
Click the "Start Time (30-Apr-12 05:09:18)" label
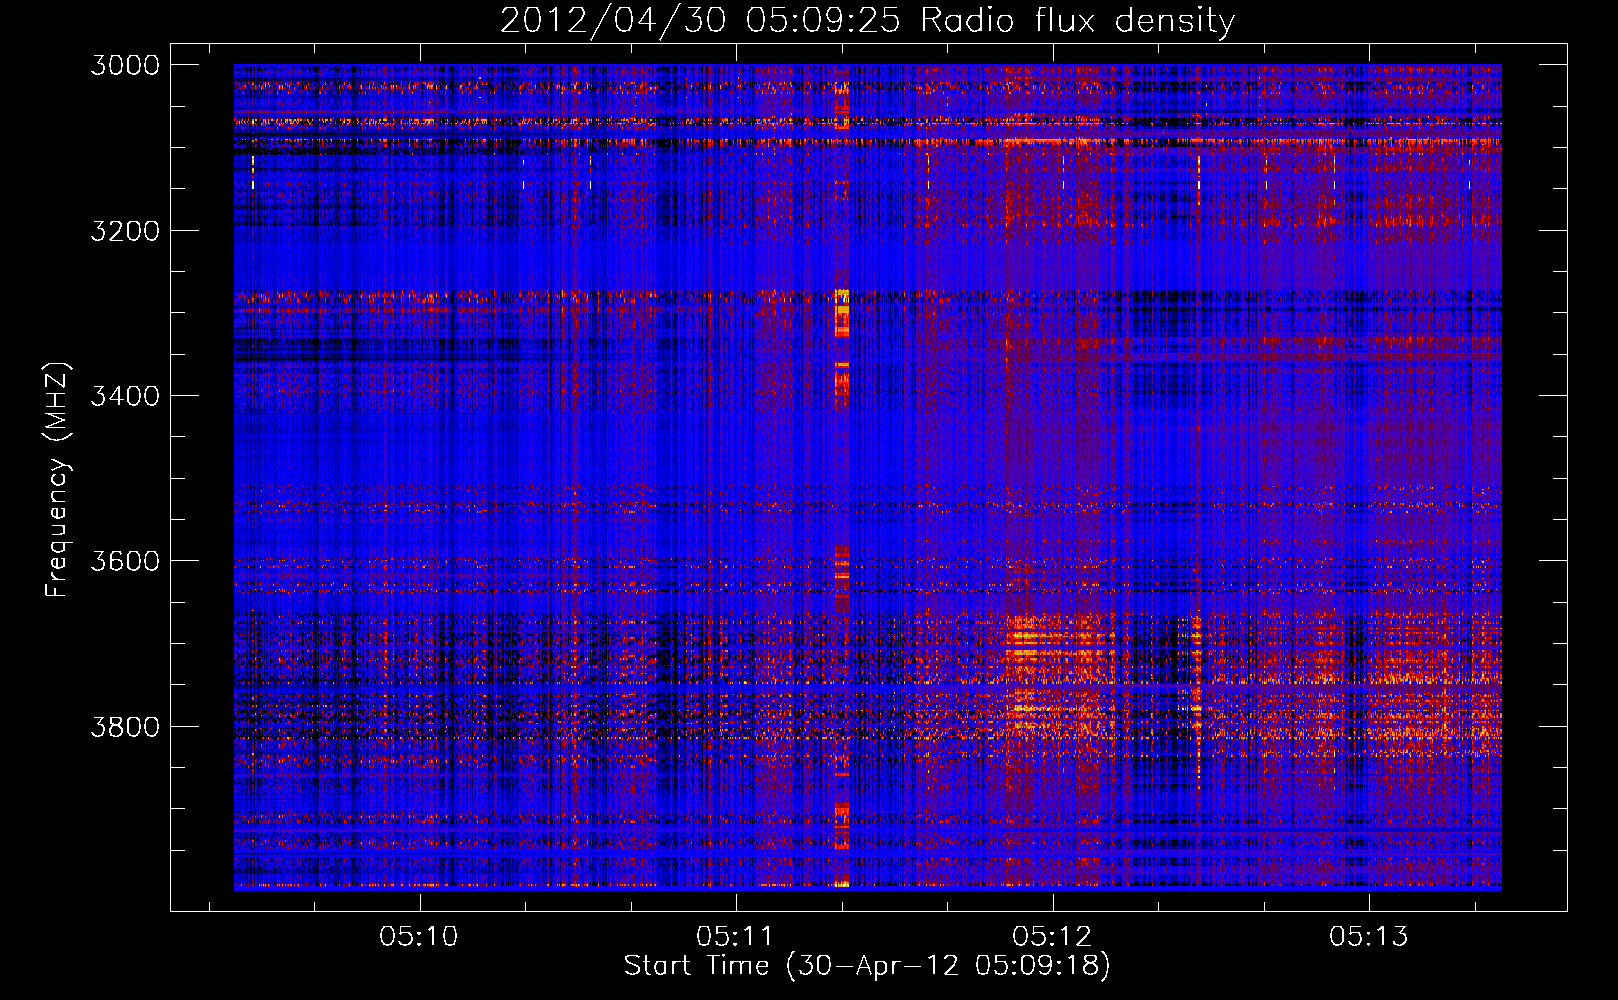point(867,966)
